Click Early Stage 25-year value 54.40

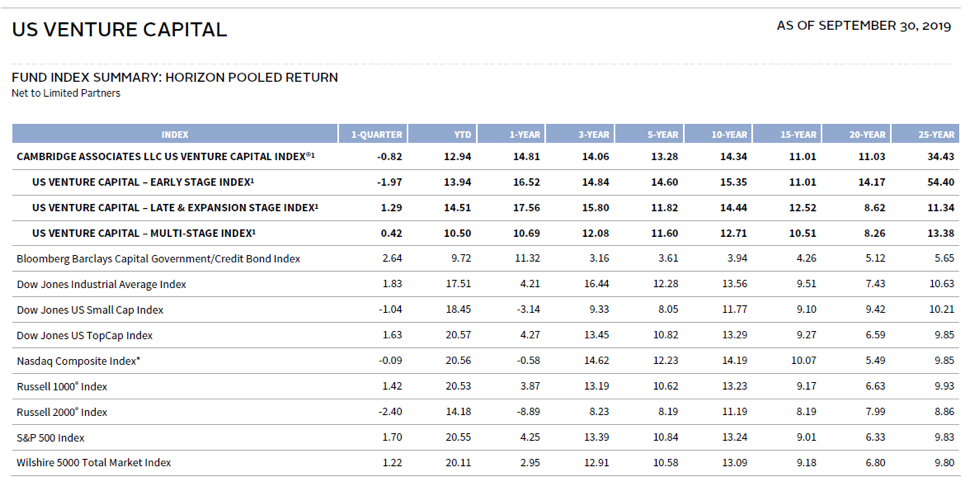coord(940,182)
